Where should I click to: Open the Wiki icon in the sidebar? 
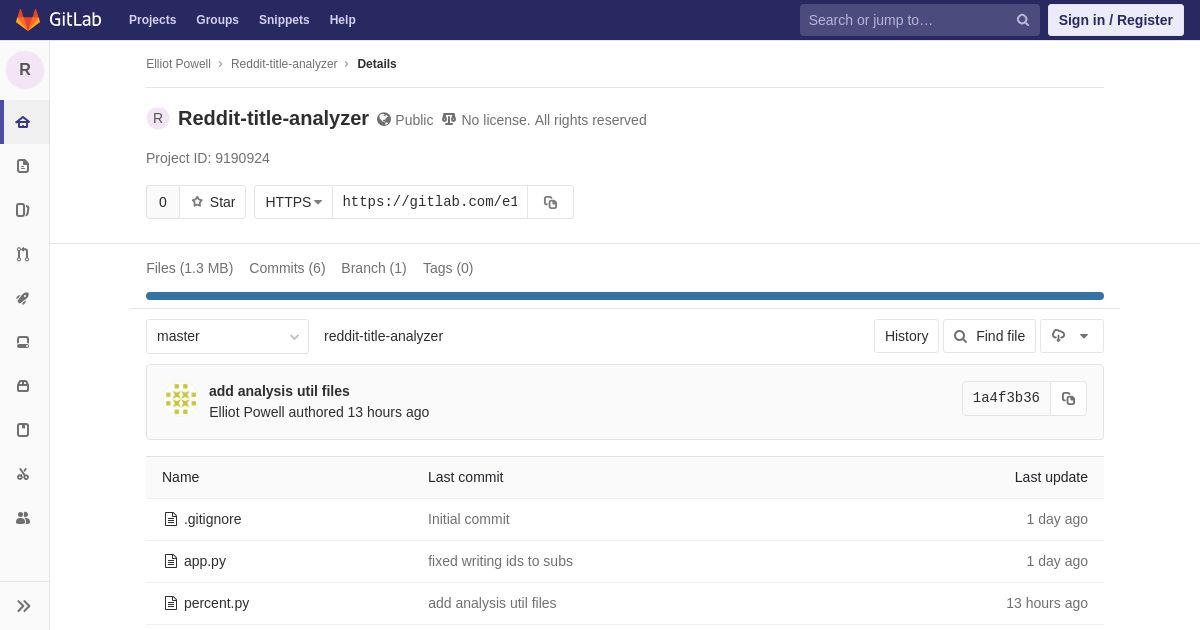23,430
